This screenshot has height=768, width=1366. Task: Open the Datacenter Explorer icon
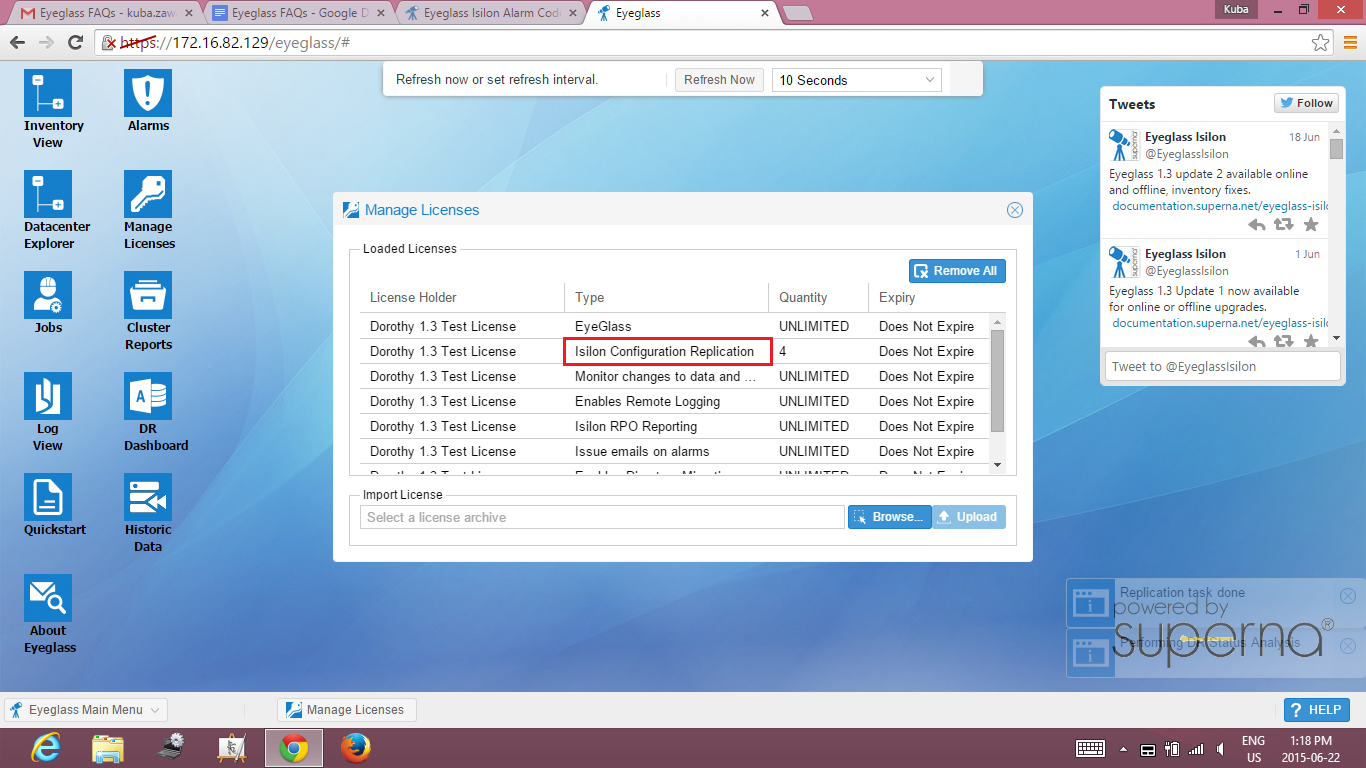(x=48, y=194)
